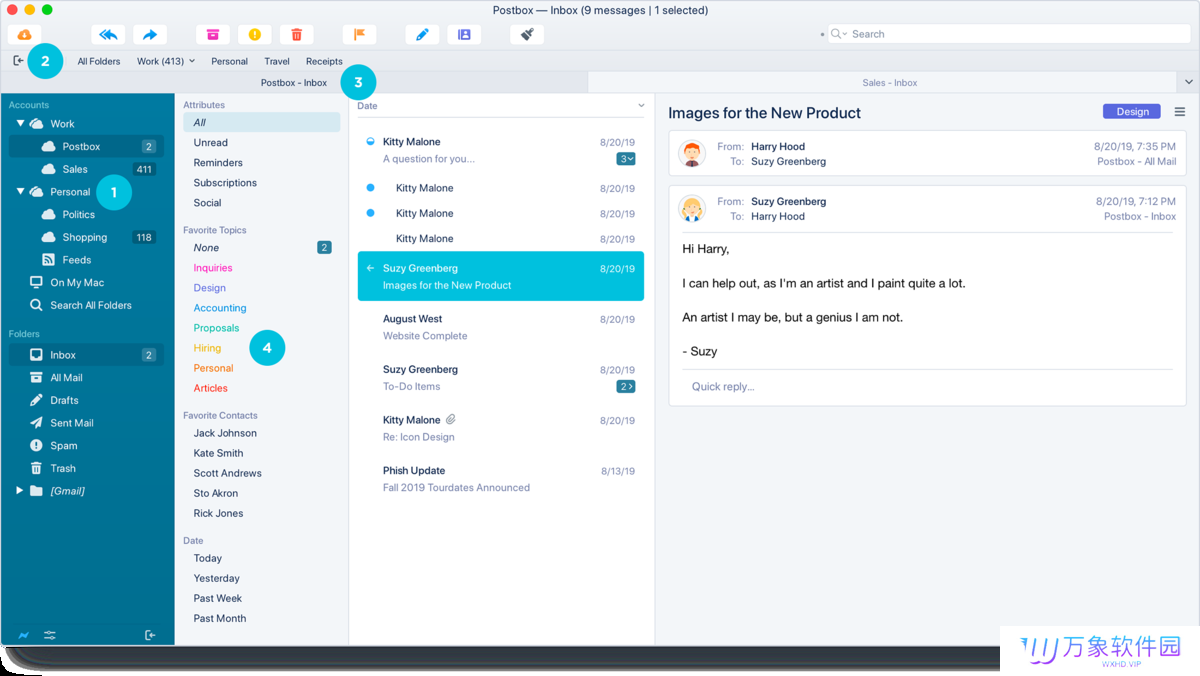Click the paperclip attachment icon on Re: Icon Design
This screenshot has width=1200, height=676.
[x=451, y=420]
